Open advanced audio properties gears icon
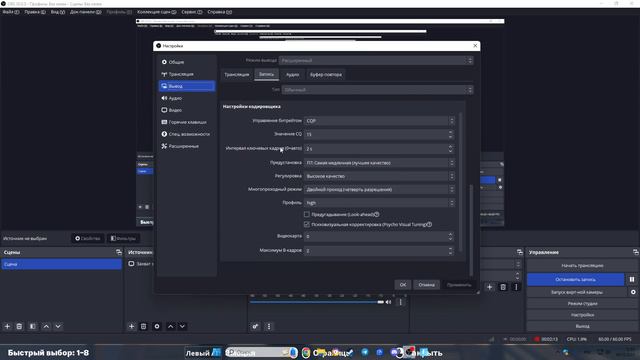The image size is (640, 360). 255,327
